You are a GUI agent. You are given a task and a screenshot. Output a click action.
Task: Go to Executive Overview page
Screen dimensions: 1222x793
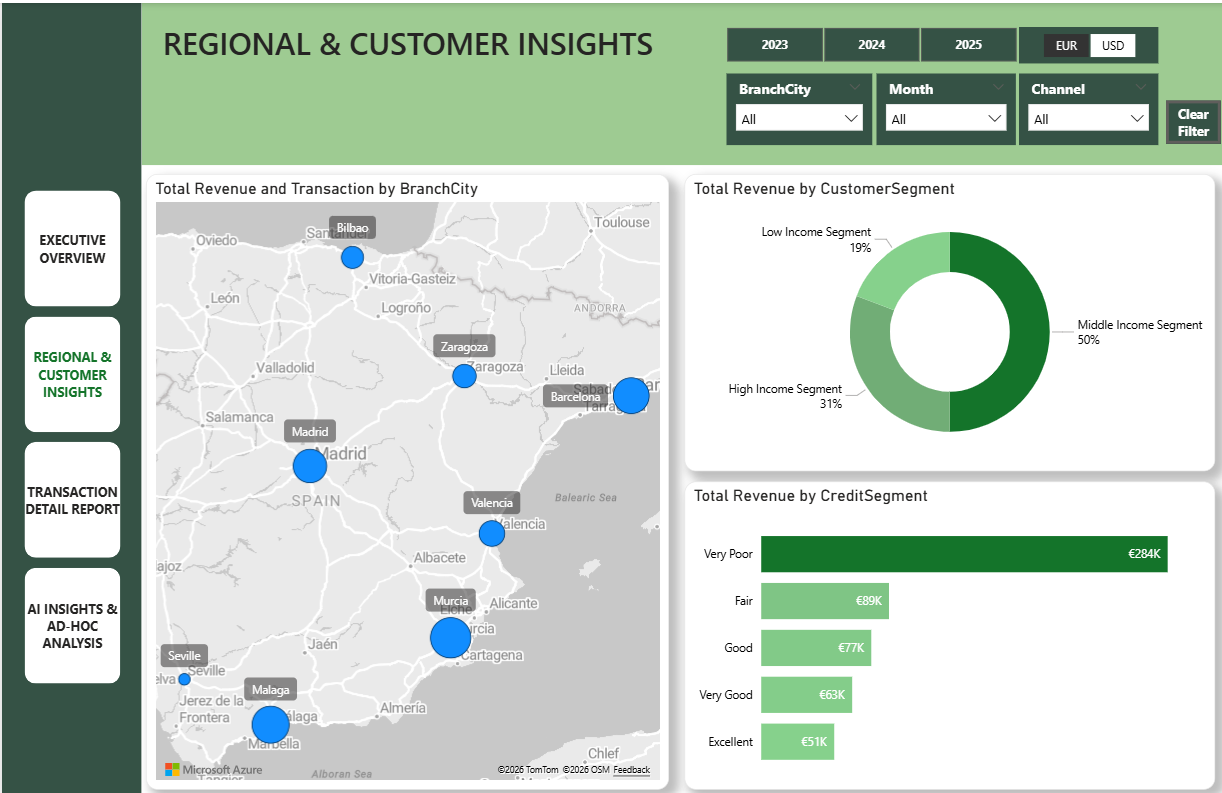point(72,249)
